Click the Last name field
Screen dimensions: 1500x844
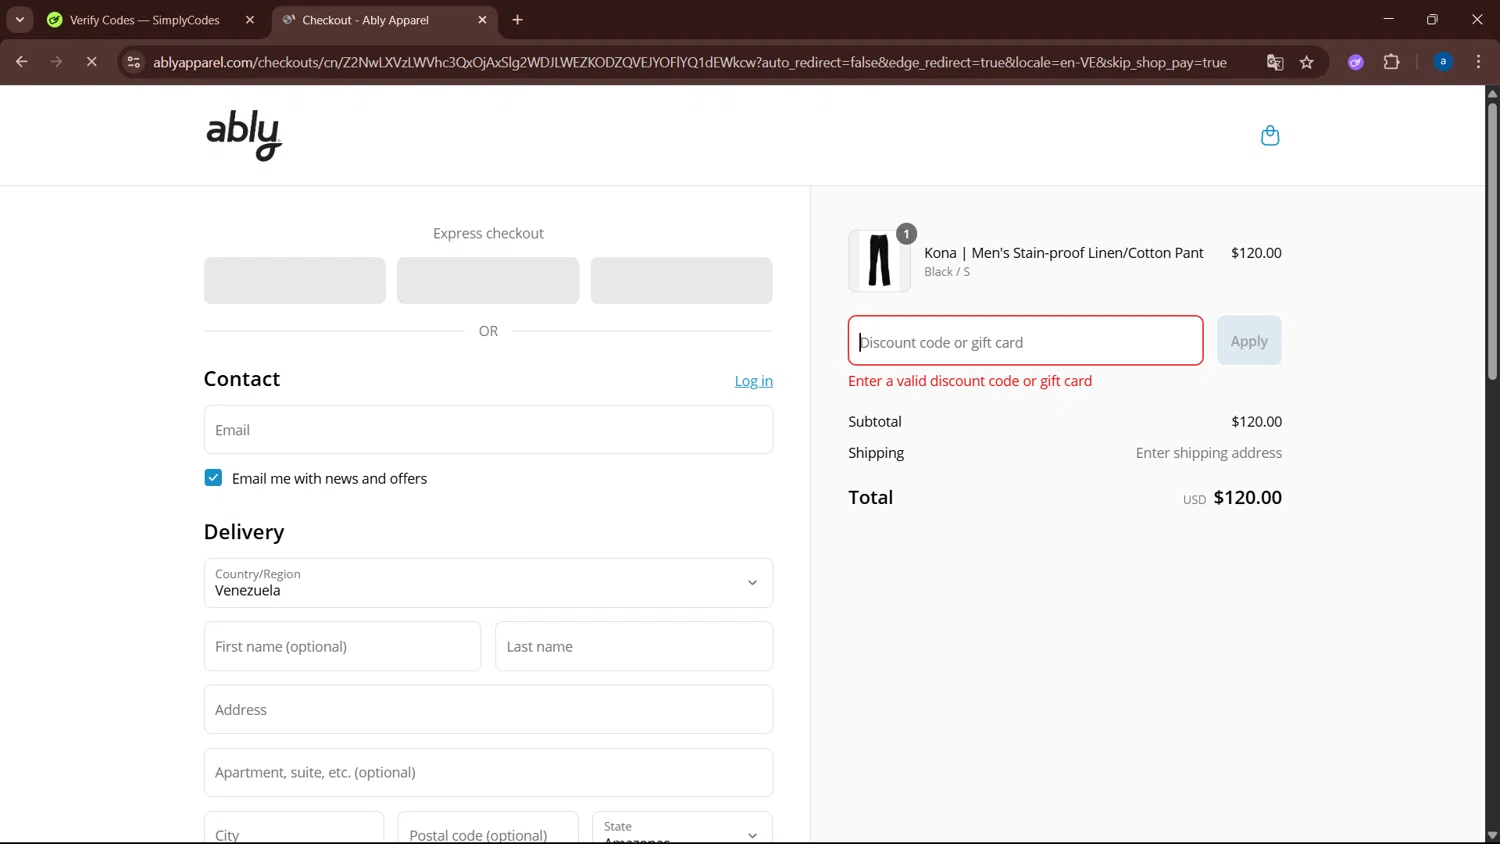(x=634, y=646)
